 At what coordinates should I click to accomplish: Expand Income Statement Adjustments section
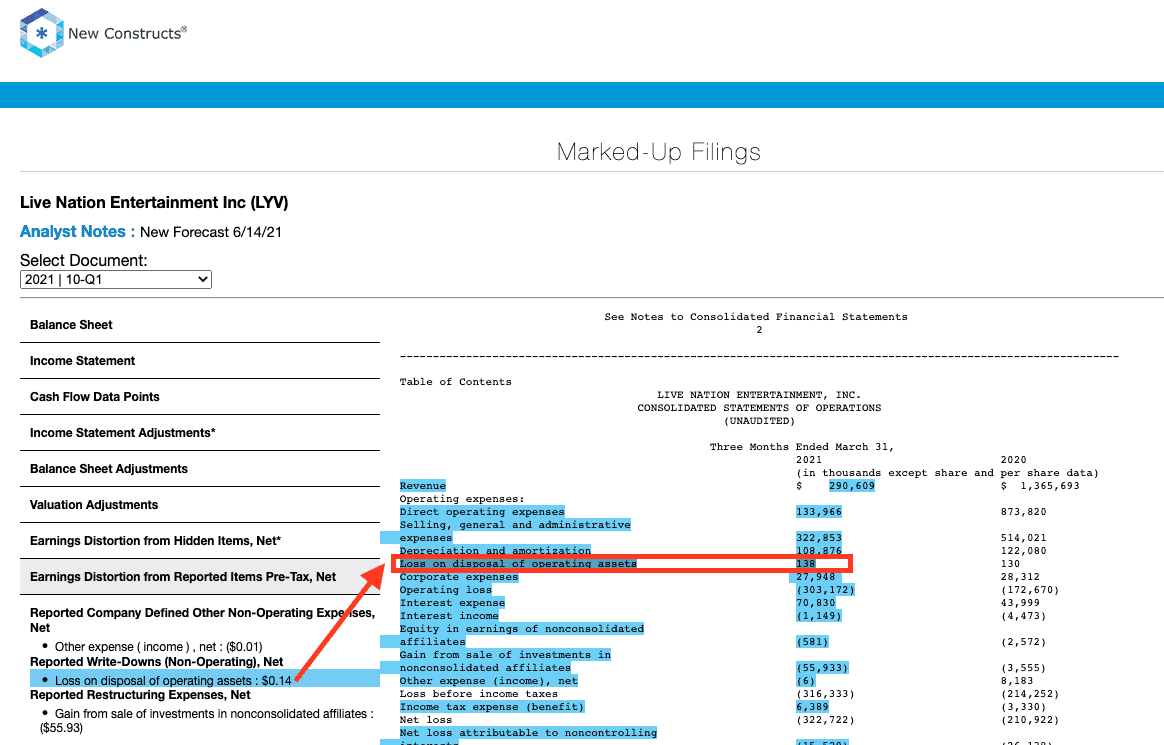click(x=200, y=433)
